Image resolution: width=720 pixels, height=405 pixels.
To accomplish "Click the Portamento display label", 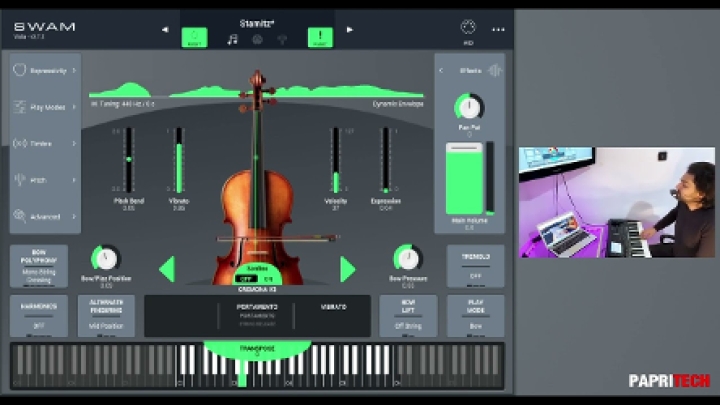I will [257, 307].
